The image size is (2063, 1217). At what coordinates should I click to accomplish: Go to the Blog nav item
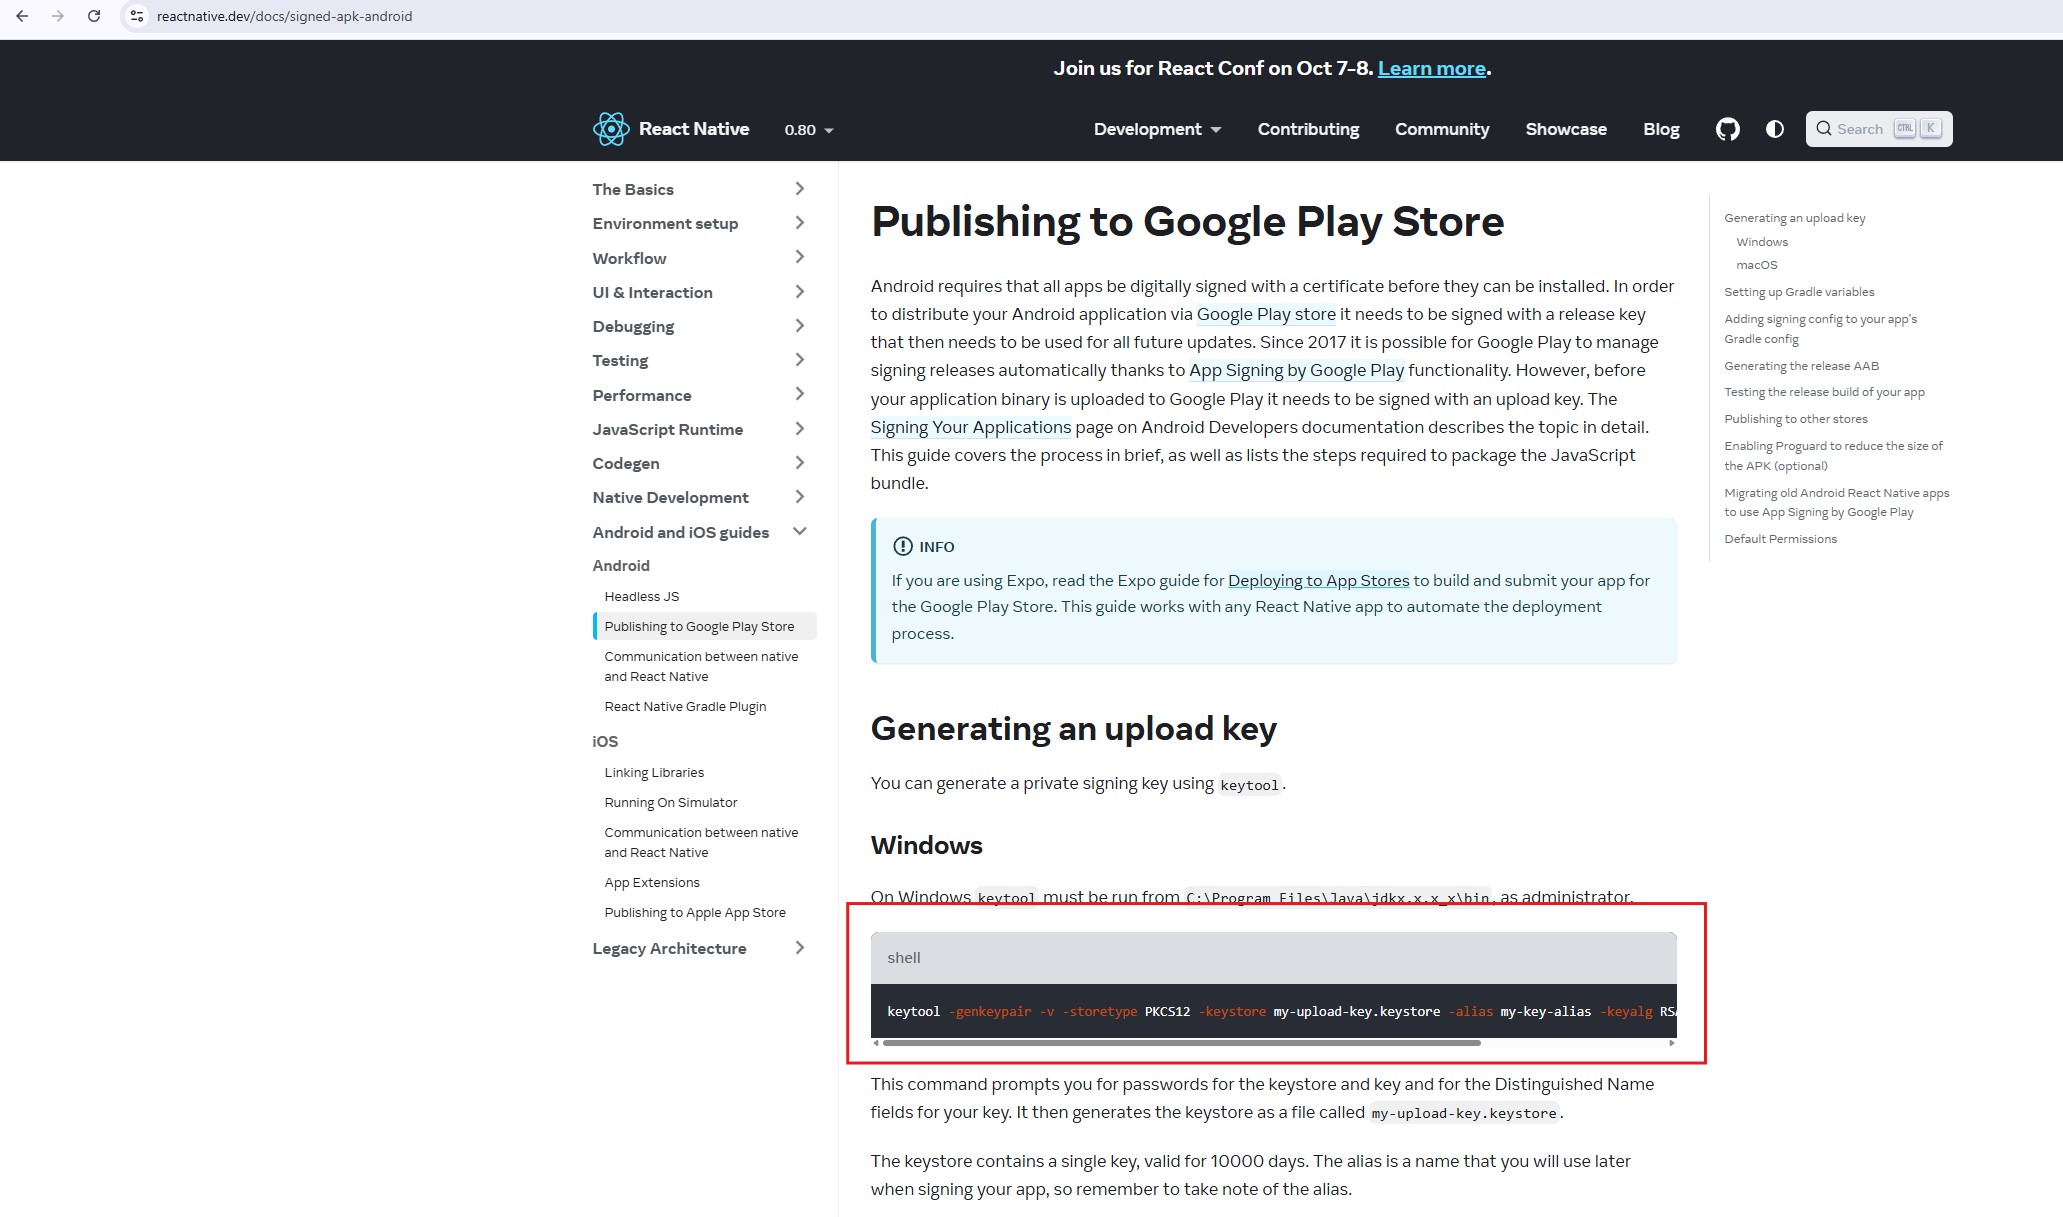coord(1660,129)
